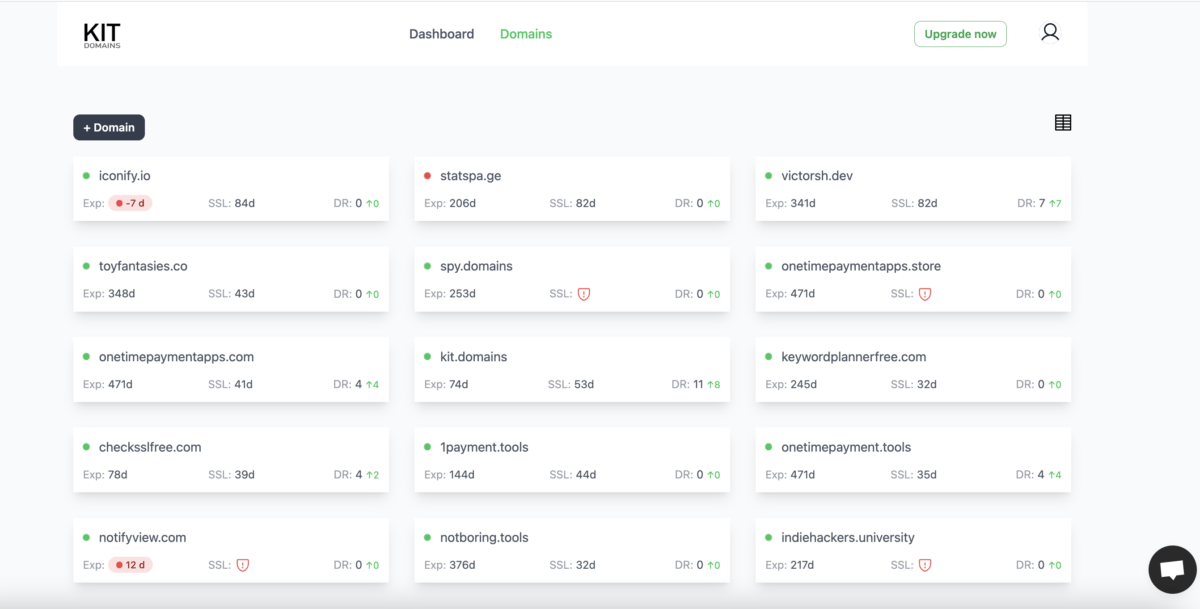1200x609 pixels.
Task: Click red status dot for statspa.ge
Action: tap(428, 176)
